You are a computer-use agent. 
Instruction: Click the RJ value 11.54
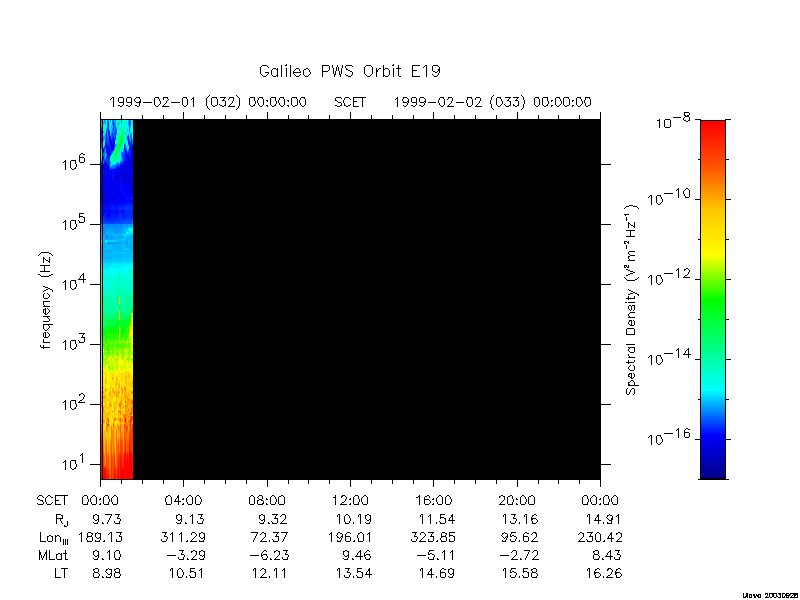[x=437, y=519]
